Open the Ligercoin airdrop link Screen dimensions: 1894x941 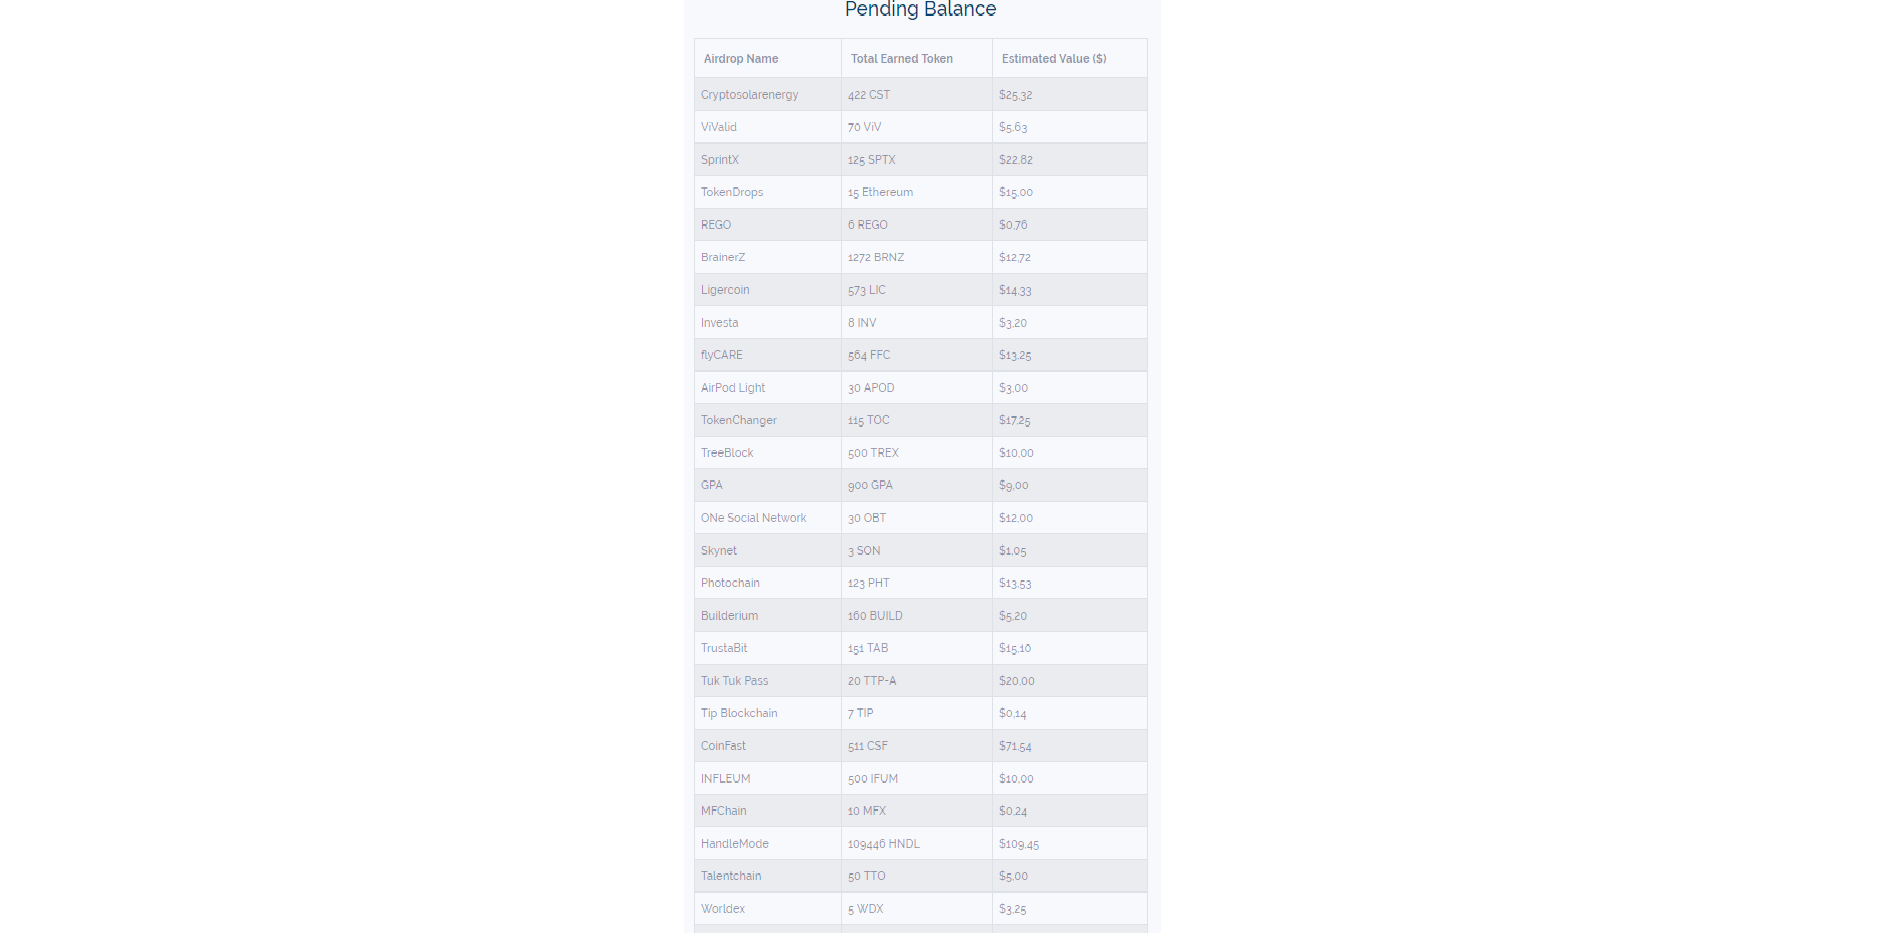tap(724, 290)
